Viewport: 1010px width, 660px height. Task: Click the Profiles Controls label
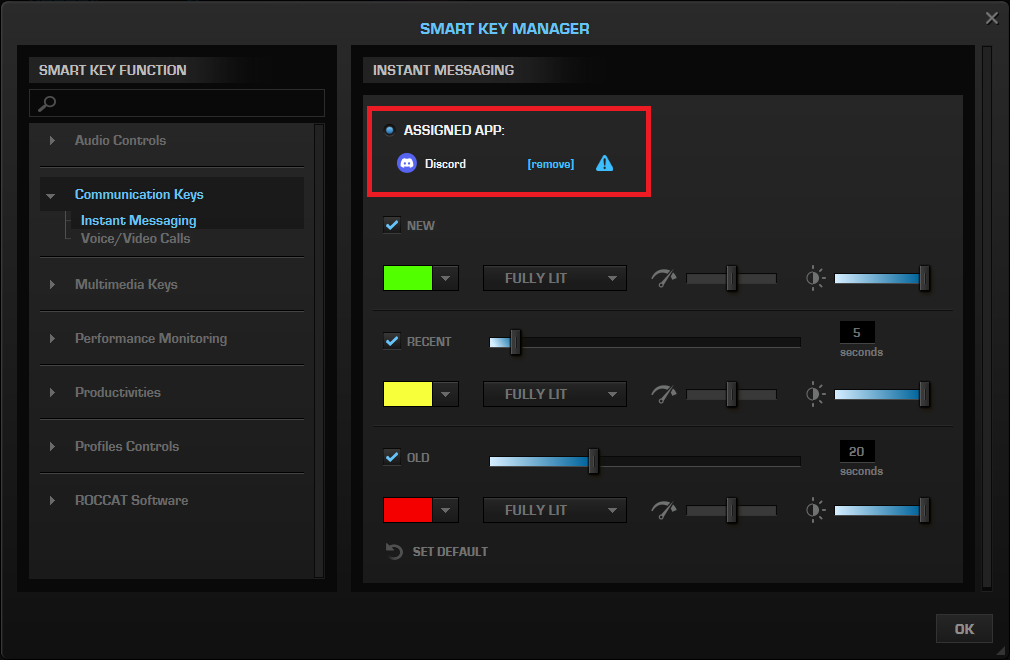[x=127, y=447]
